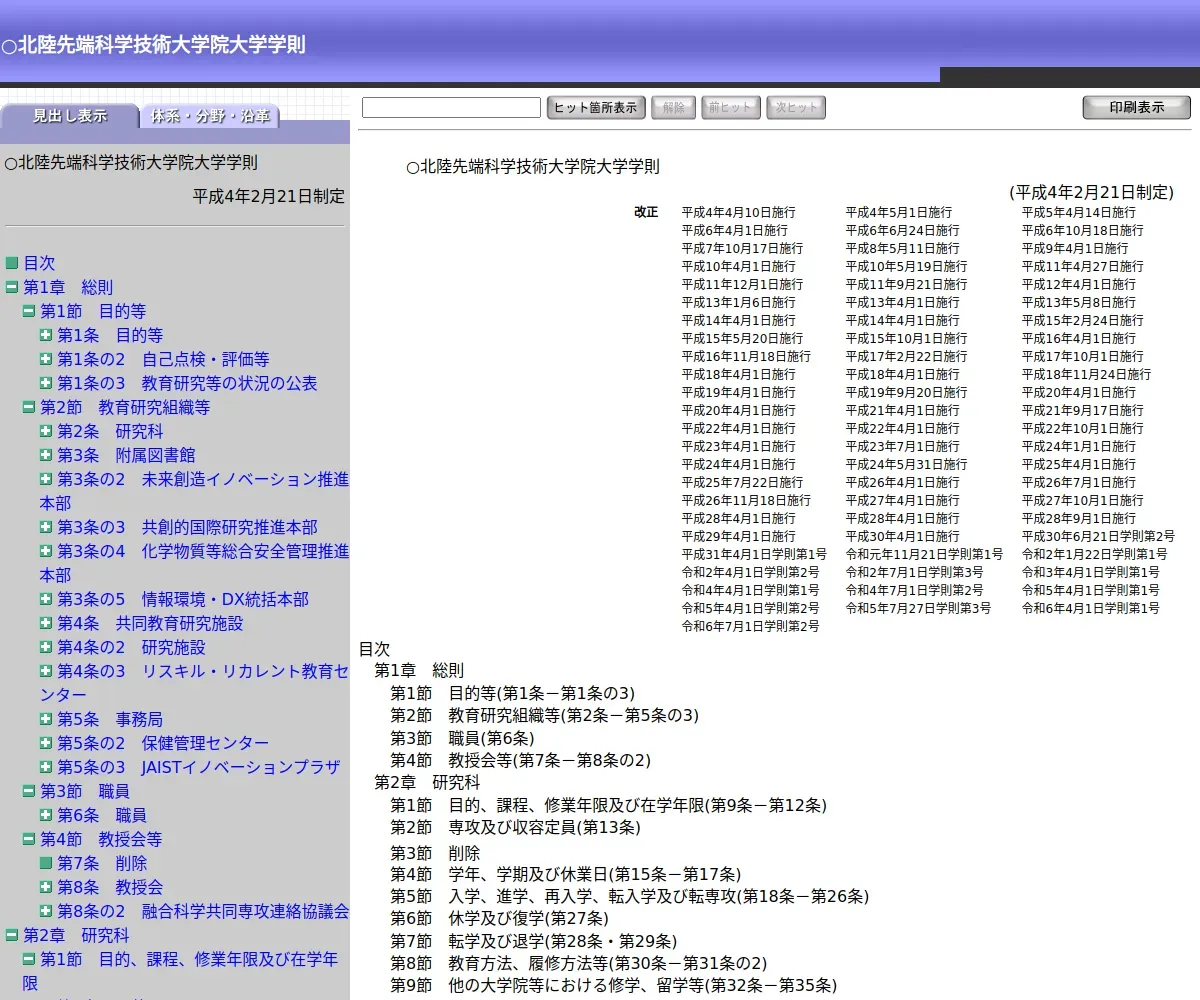Screen dimensions: 1200x1000
Task: Expand the plus icon beside 第2条 研究科
Action: pyautogui.click(x=46, y=431)
